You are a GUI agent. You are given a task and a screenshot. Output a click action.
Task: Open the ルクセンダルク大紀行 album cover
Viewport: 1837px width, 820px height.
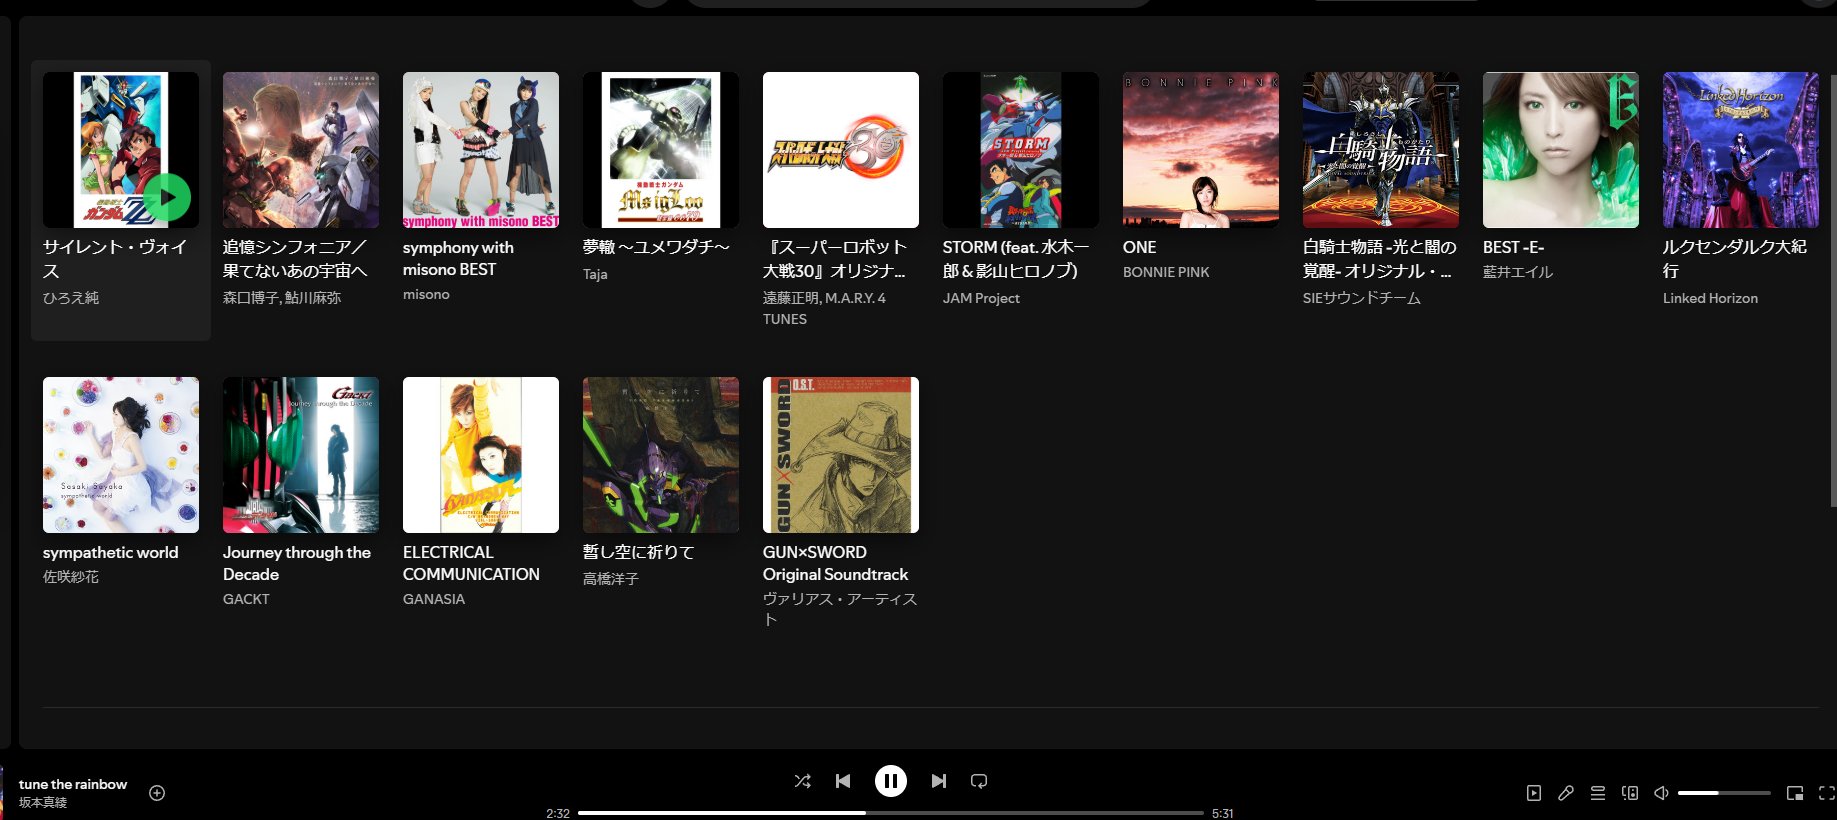tap(1741, 150)
